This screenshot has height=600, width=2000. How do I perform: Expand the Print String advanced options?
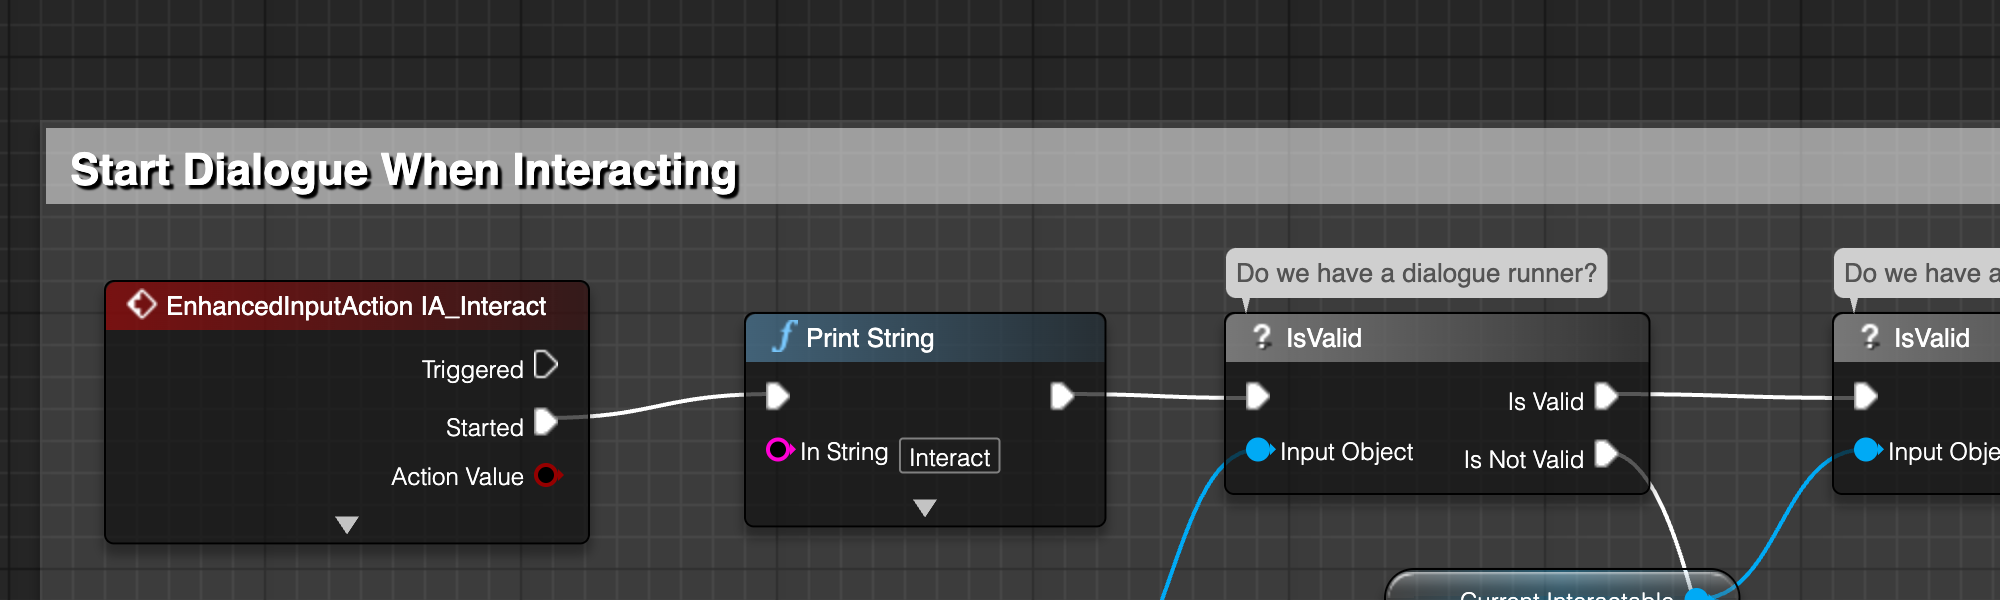925,508
